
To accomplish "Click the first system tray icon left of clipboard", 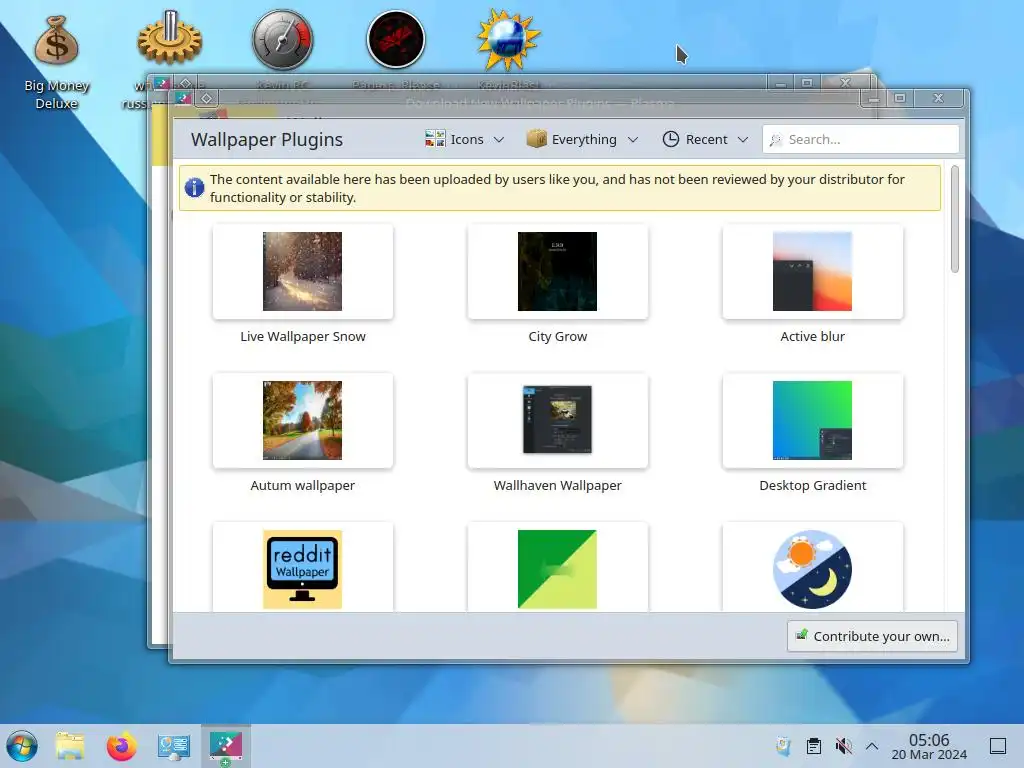I will [784, 746].
